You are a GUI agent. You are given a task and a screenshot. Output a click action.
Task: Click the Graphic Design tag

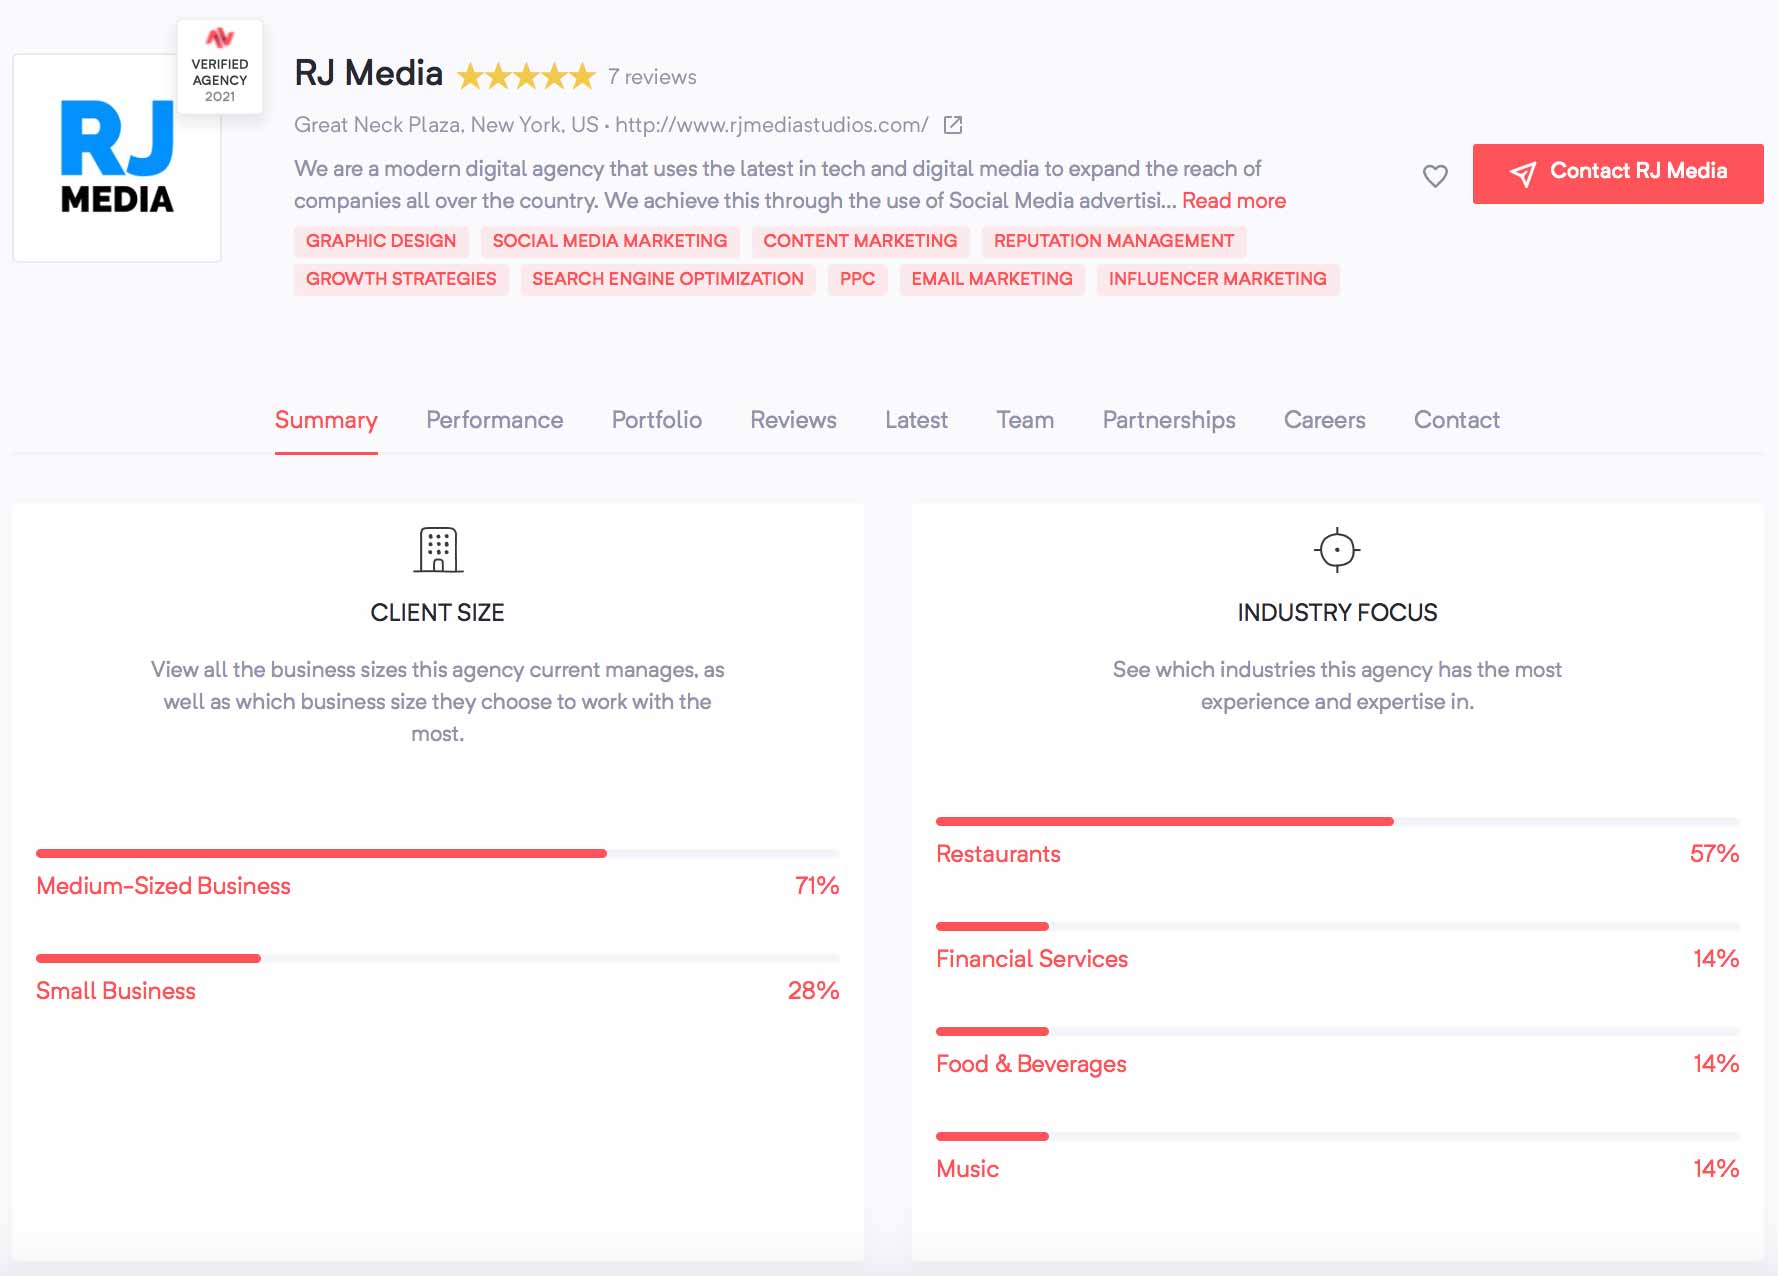pos(381,241)
